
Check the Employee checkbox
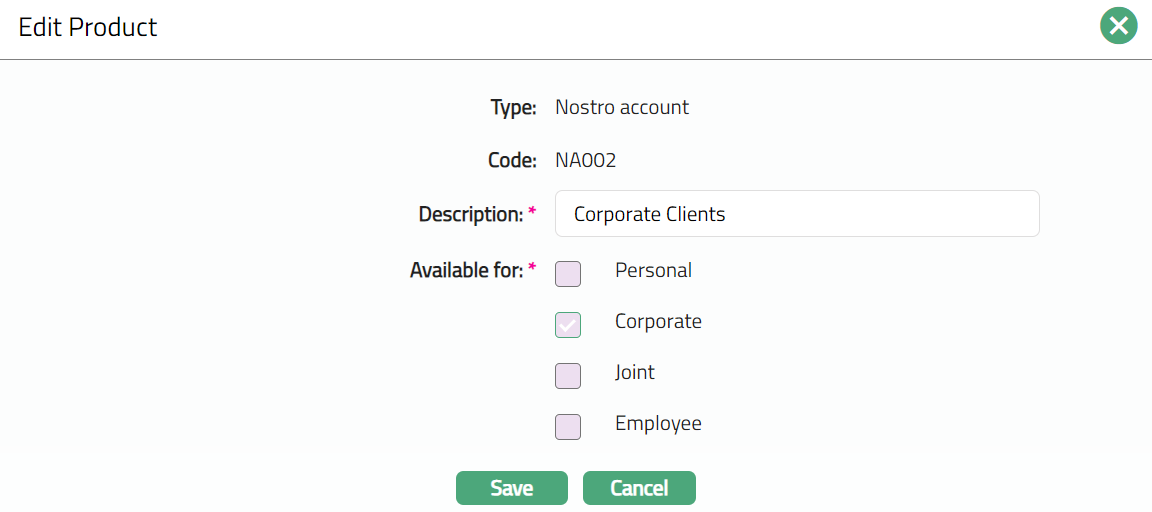point(568,427)
